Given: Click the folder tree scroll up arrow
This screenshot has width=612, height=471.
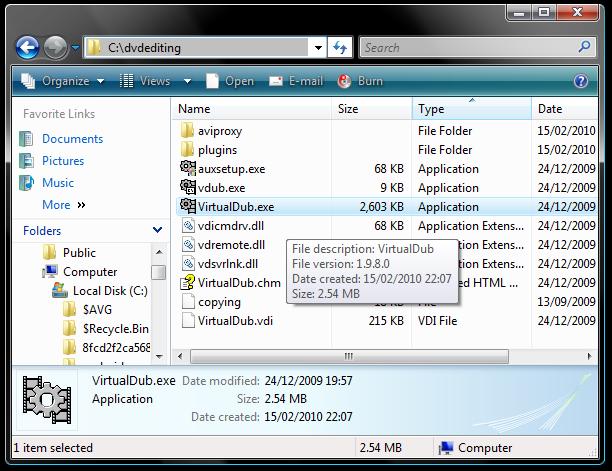Looking at the screenshot, I should pos(159,252).
